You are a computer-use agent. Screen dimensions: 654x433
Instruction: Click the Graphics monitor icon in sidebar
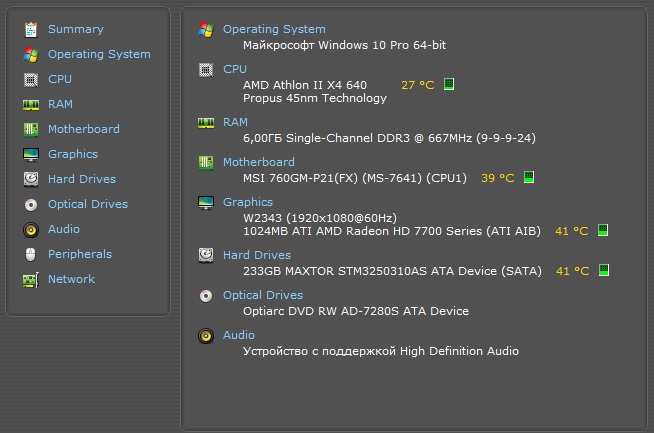[x=31, y=155]
